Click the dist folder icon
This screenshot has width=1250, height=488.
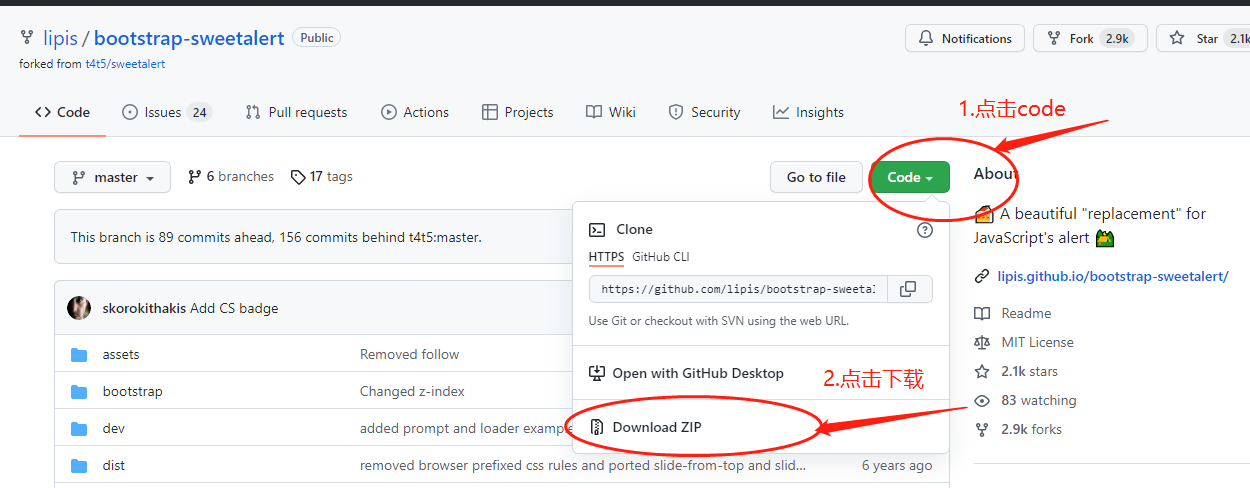click(x=79, y=465)
